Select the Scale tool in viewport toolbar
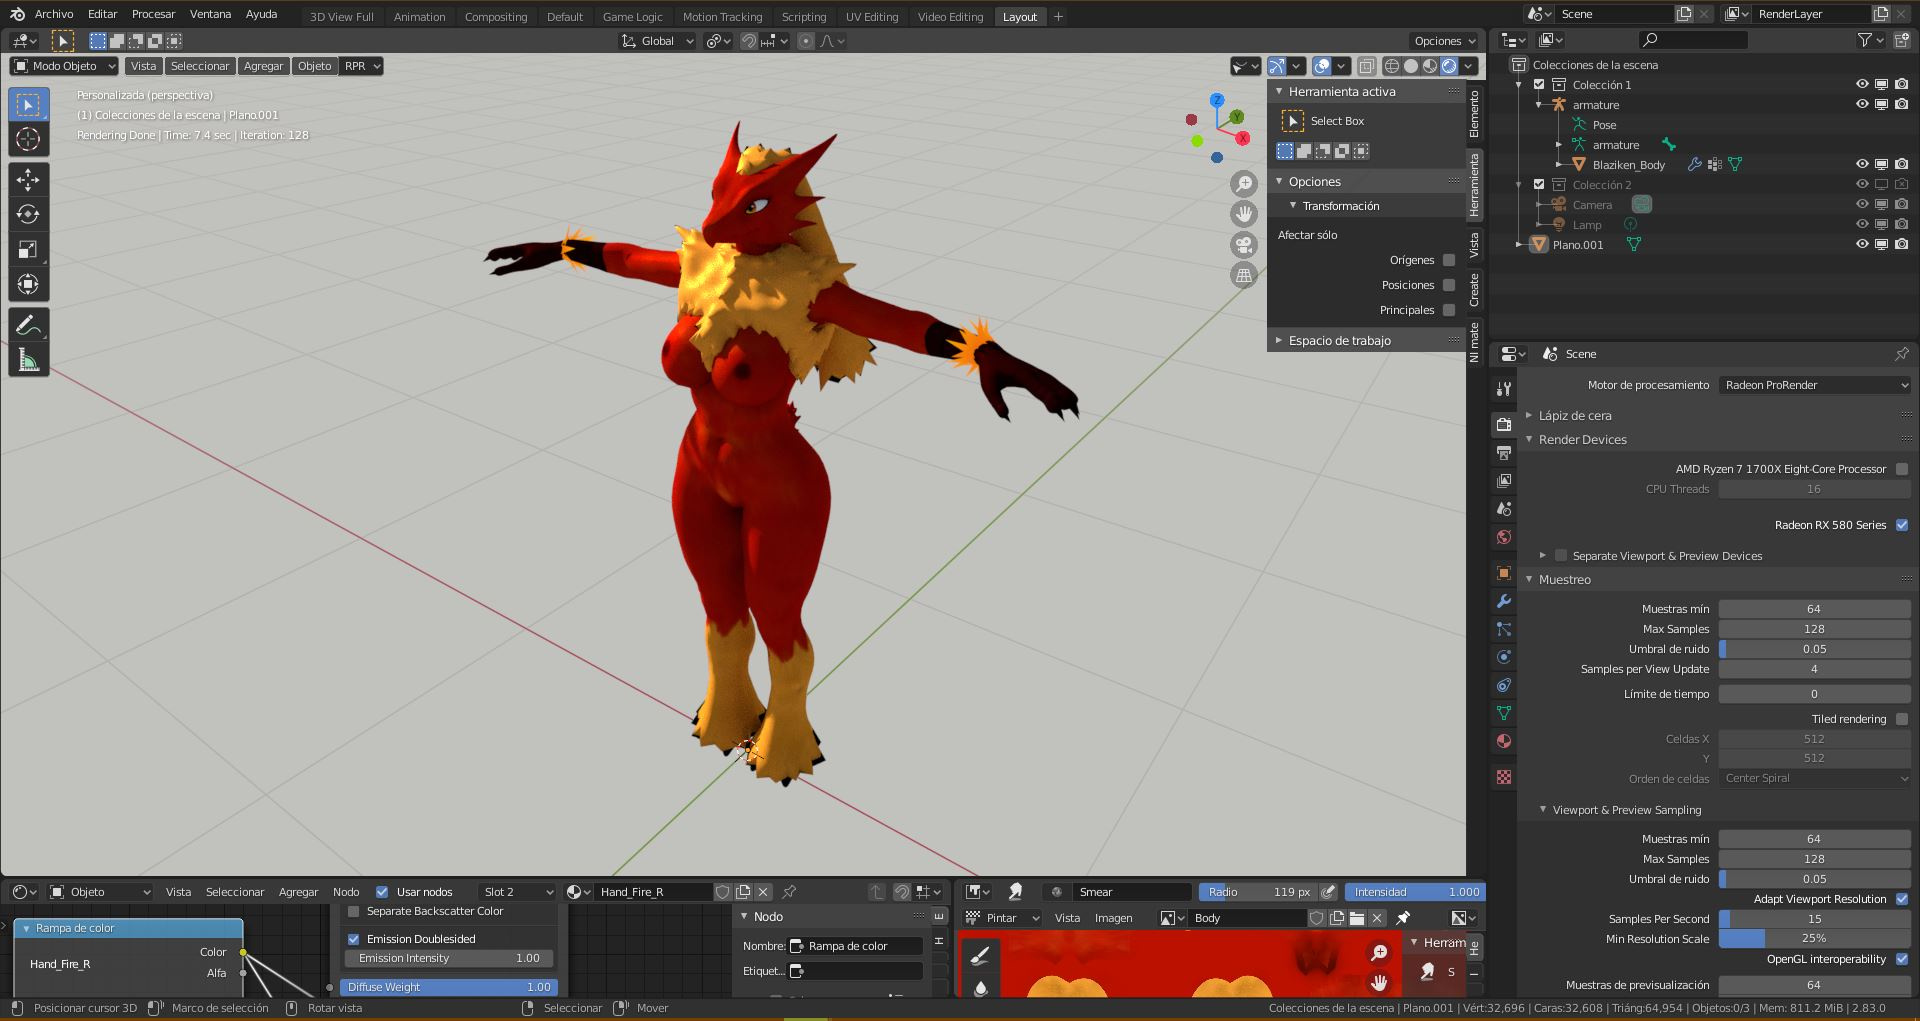This screenshot has height=1021, width=1920. [x=28, y=250]
